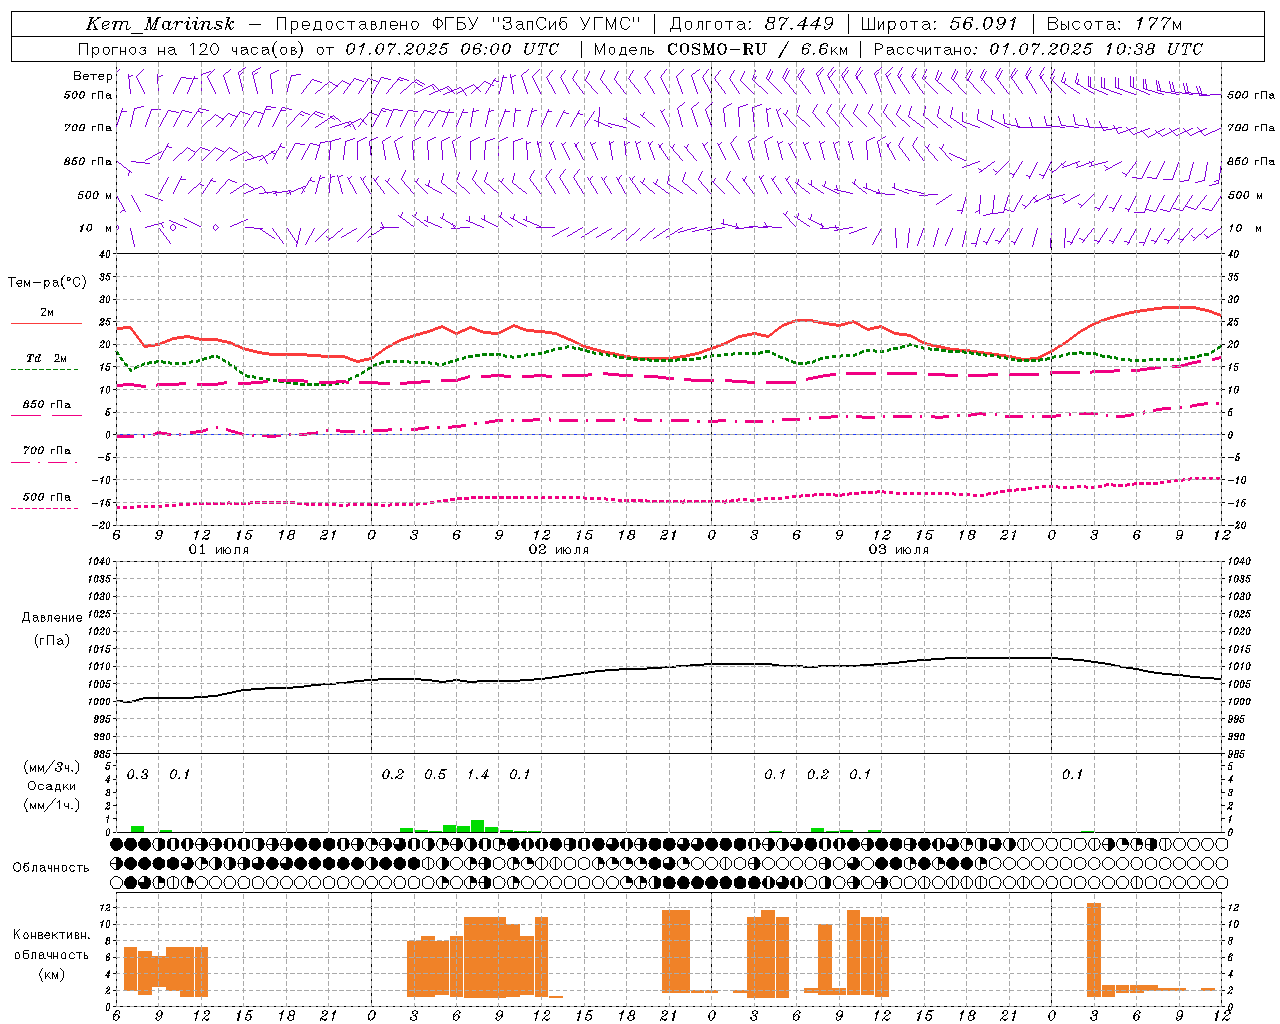Click the '500 м' wind level label on left
Image resolution: width=1280 pixels, height=1024 pixels.
[96, 195]
